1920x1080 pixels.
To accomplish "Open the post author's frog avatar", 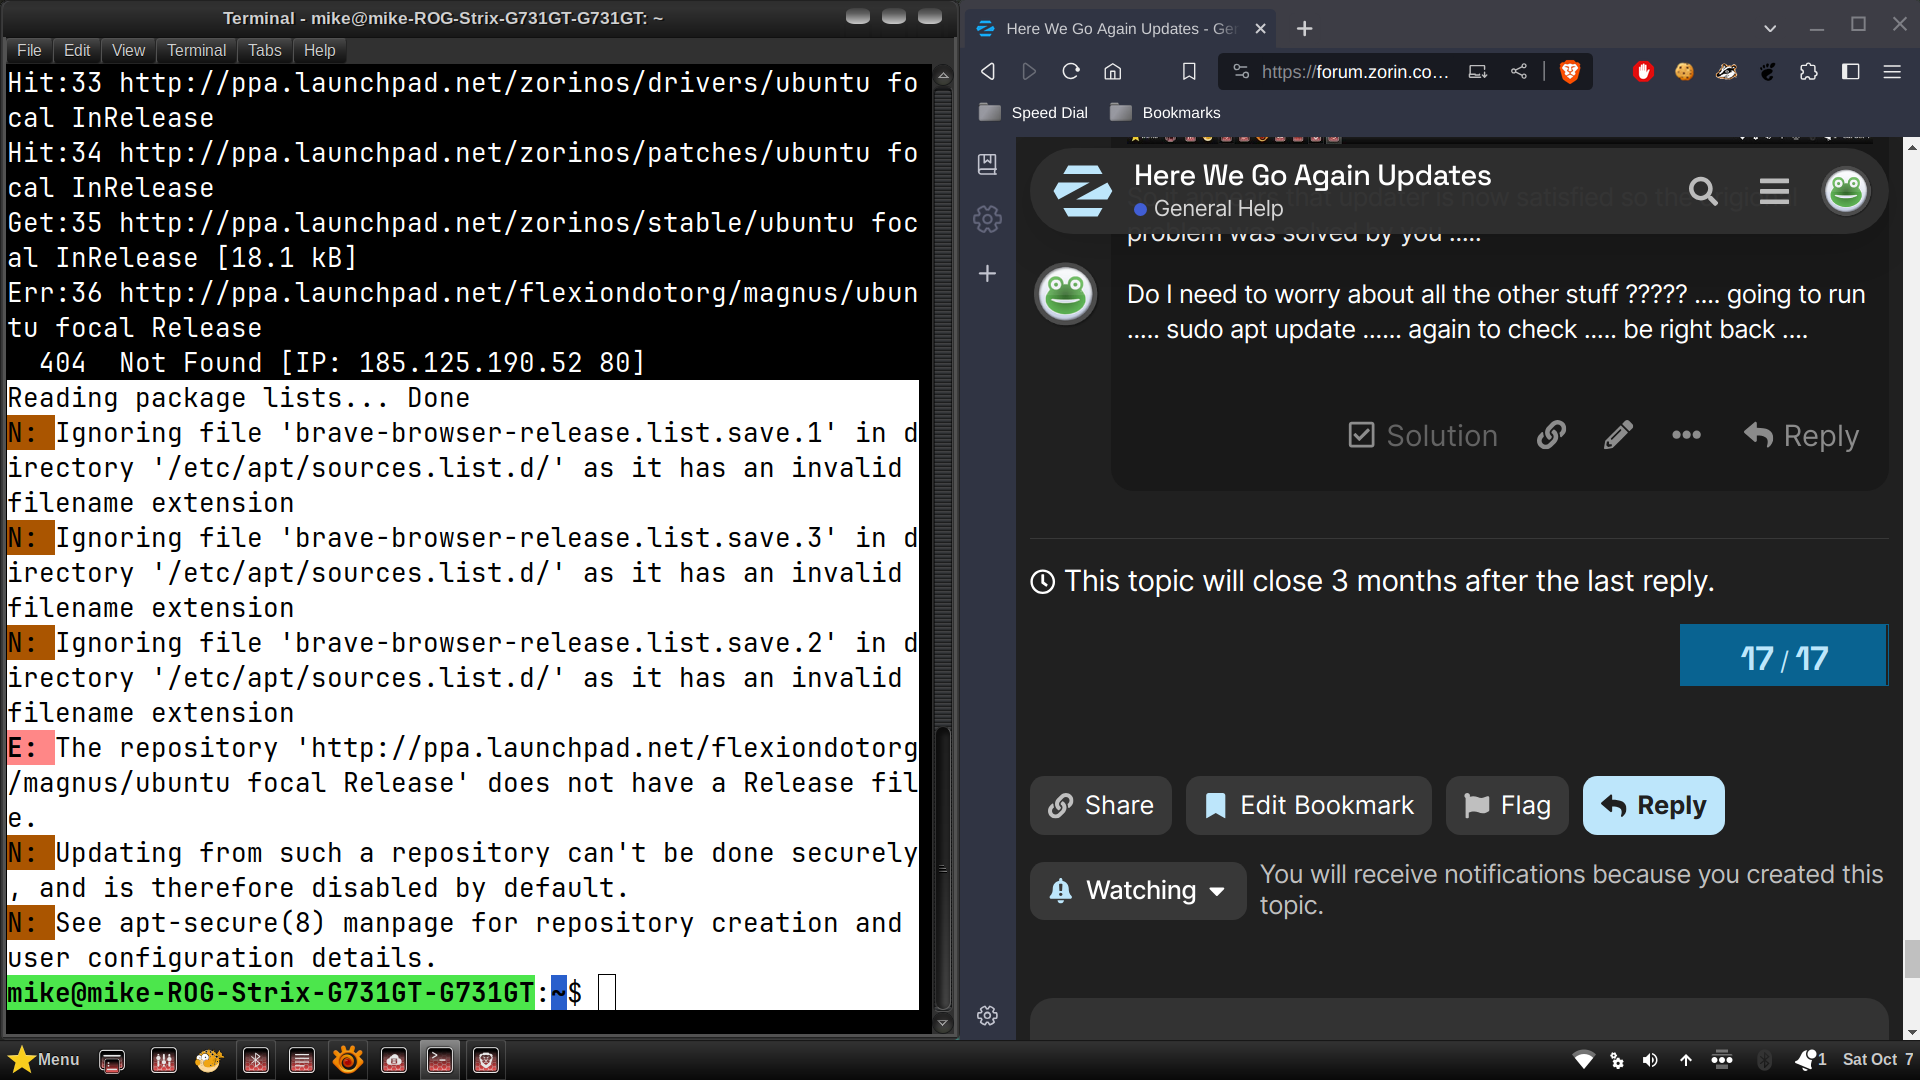I will (x=1065, y=294).
